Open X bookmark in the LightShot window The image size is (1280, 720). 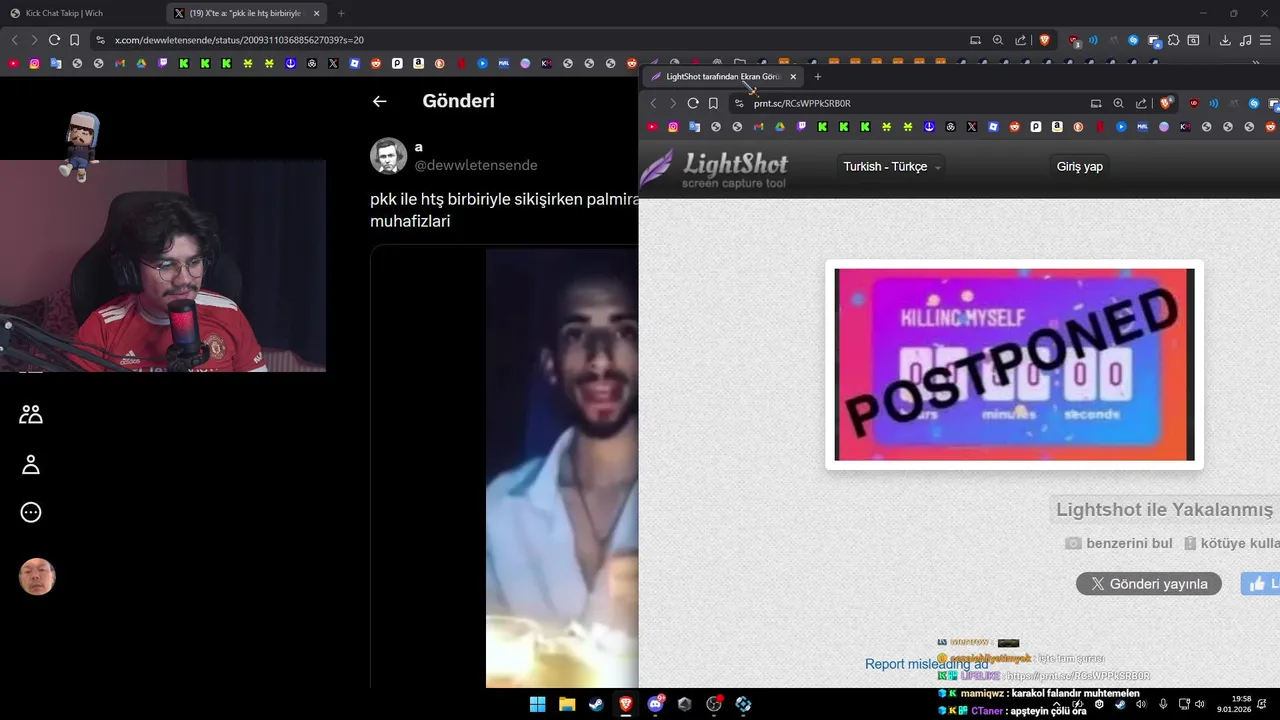click(971, 127)
